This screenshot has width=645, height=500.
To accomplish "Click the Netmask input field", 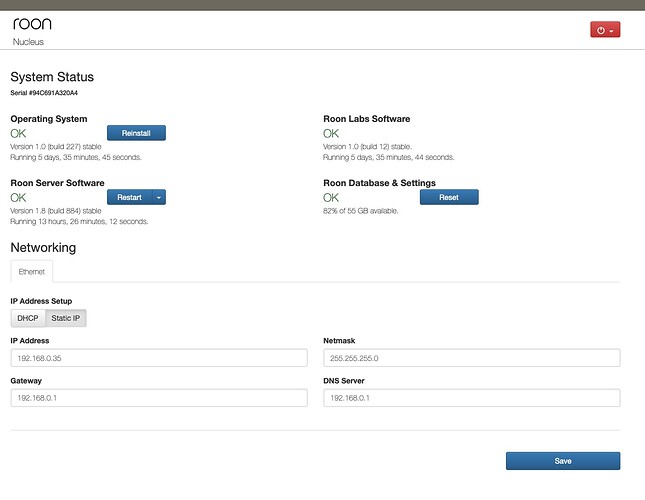I will [471, 358].
